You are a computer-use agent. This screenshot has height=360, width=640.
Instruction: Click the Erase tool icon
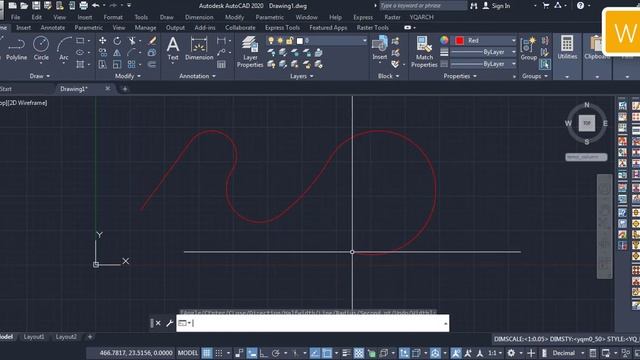click(152, 40)
